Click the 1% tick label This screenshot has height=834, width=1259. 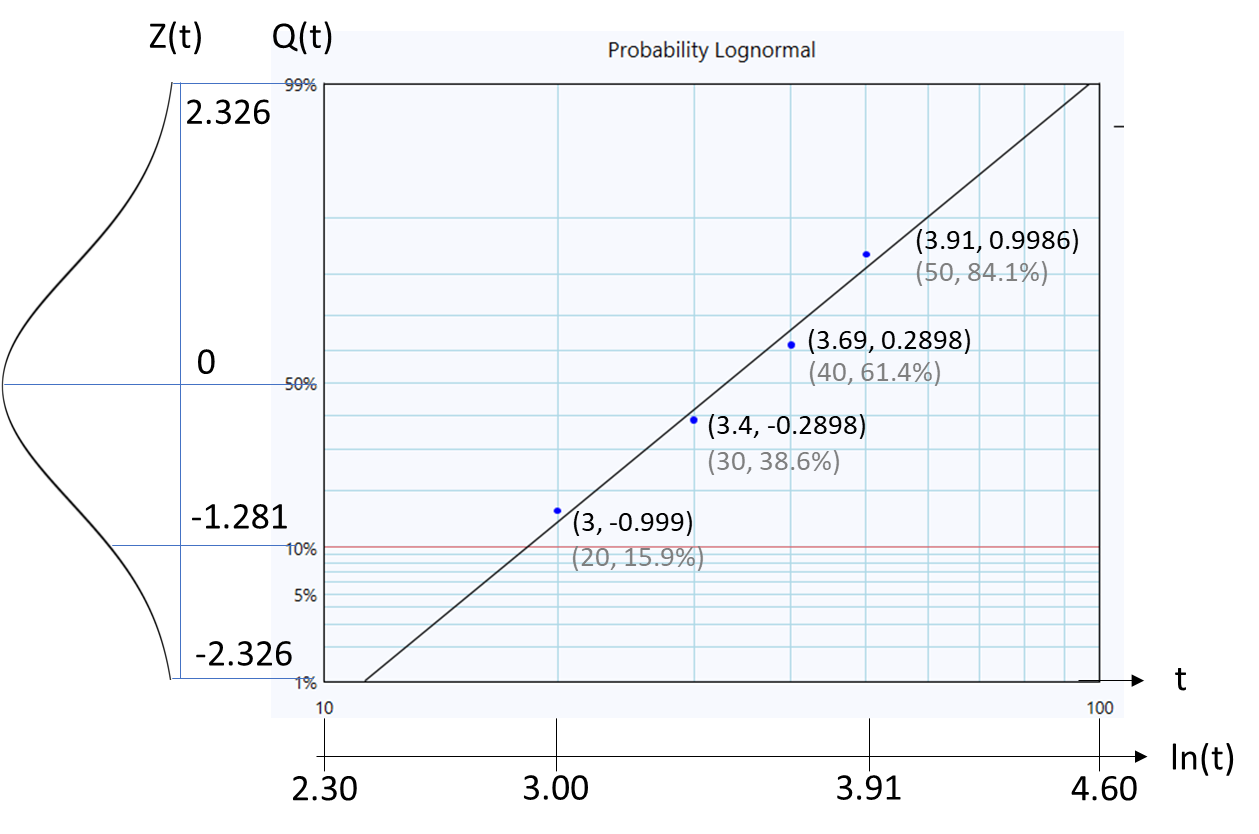305,683
